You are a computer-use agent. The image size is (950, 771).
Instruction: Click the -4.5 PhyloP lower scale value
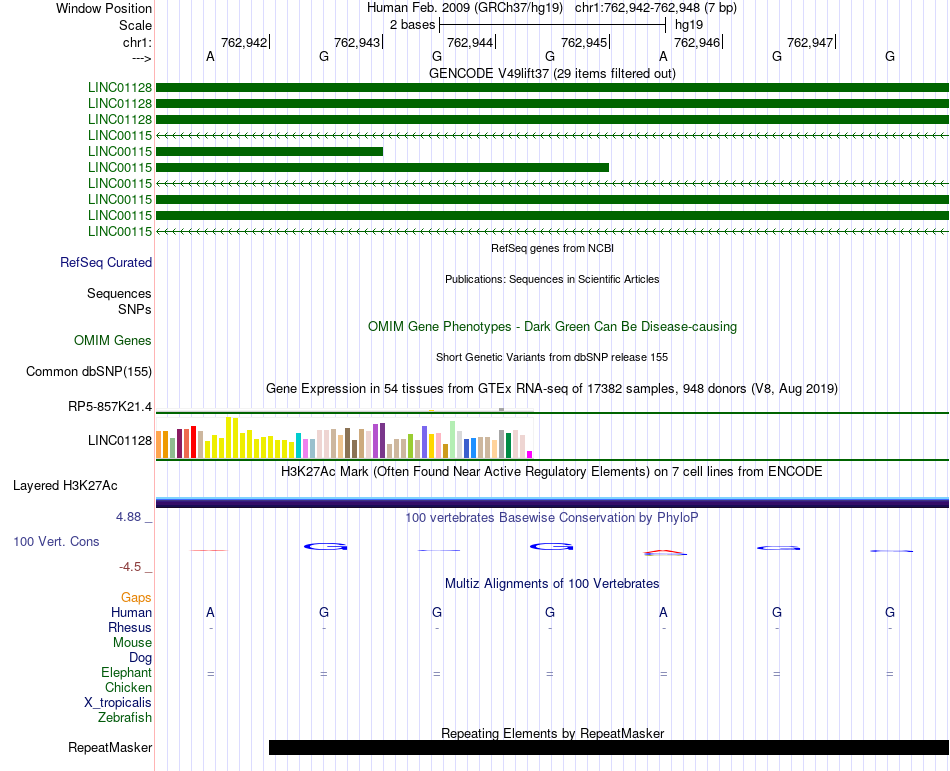(130, 567)
